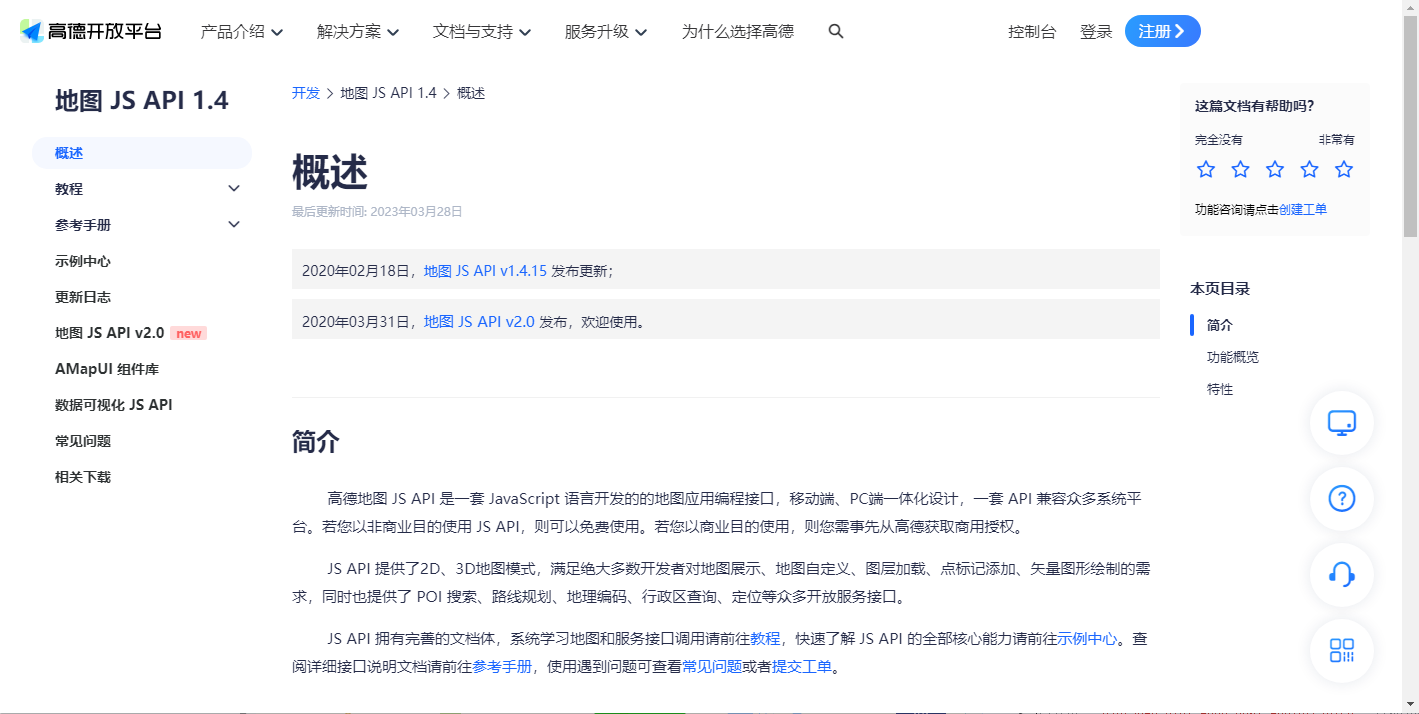The height and width of the screenshot is (714, 1419).
Task: Open the 地图 JS API v1.4.15 link
Action: pyautogui.click(x=485, y=270)
